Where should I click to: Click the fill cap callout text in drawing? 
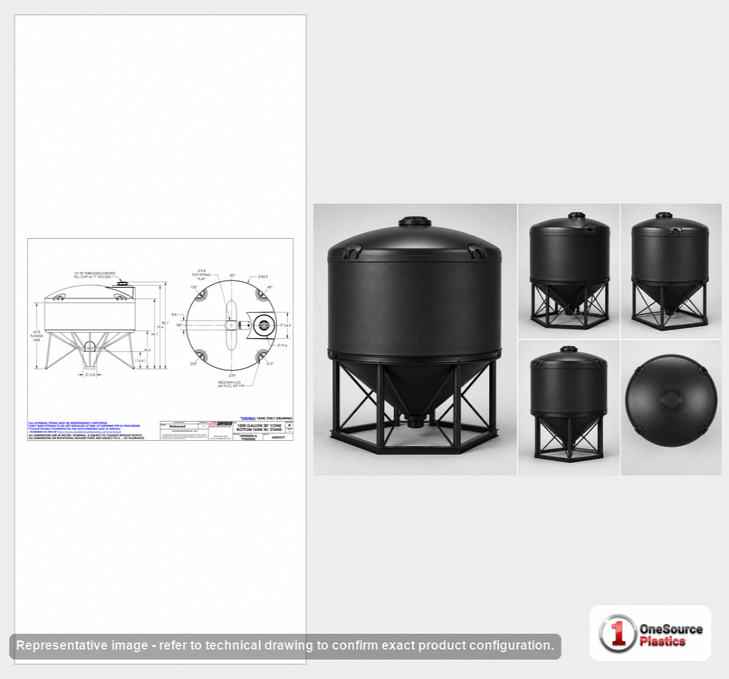pyautogui.click(x=93, y=275)
